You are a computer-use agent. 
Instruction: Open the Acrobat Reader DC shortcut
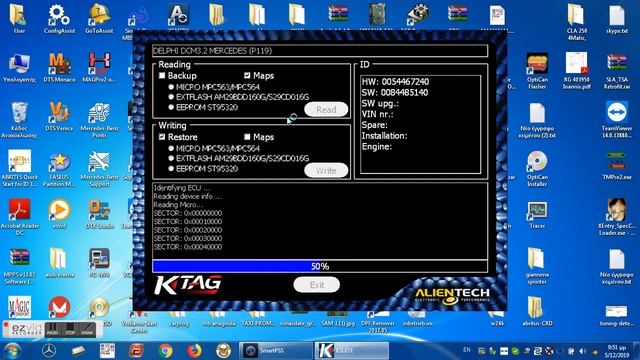(x=19, y=217)
